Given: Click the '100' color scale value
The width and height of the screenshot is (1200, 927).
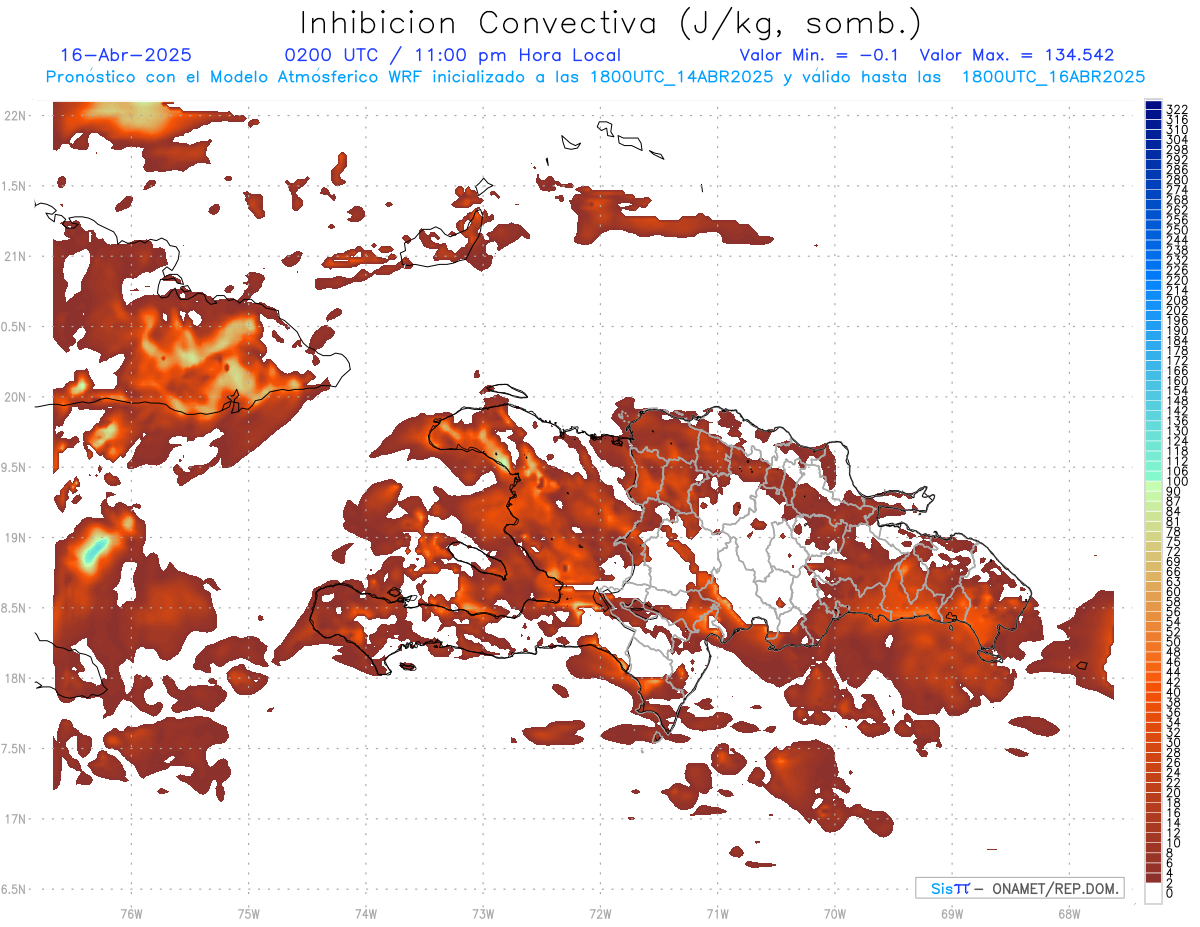Looking at the screenshot, I should point(1177,482).
